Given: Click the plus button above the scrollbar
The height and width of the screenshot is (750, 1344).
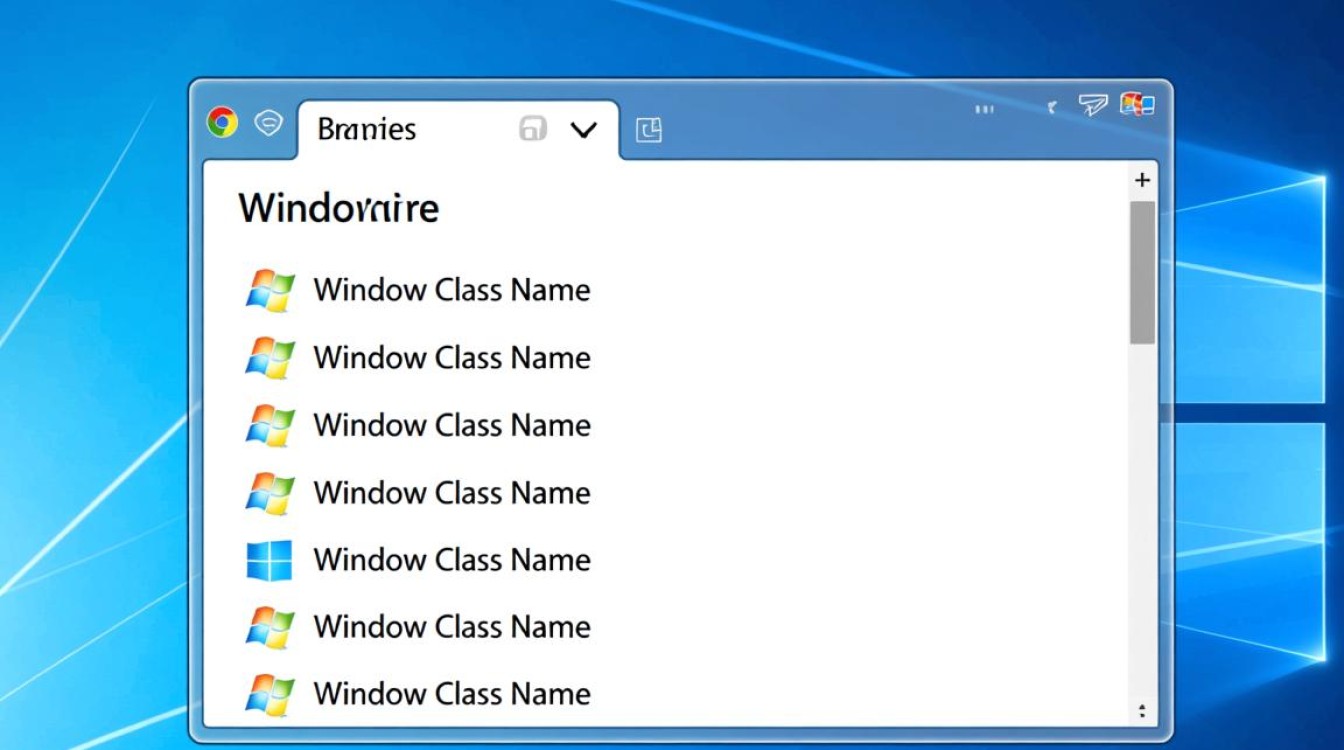Looking at the screenshot, I should tap(1142, 180).
